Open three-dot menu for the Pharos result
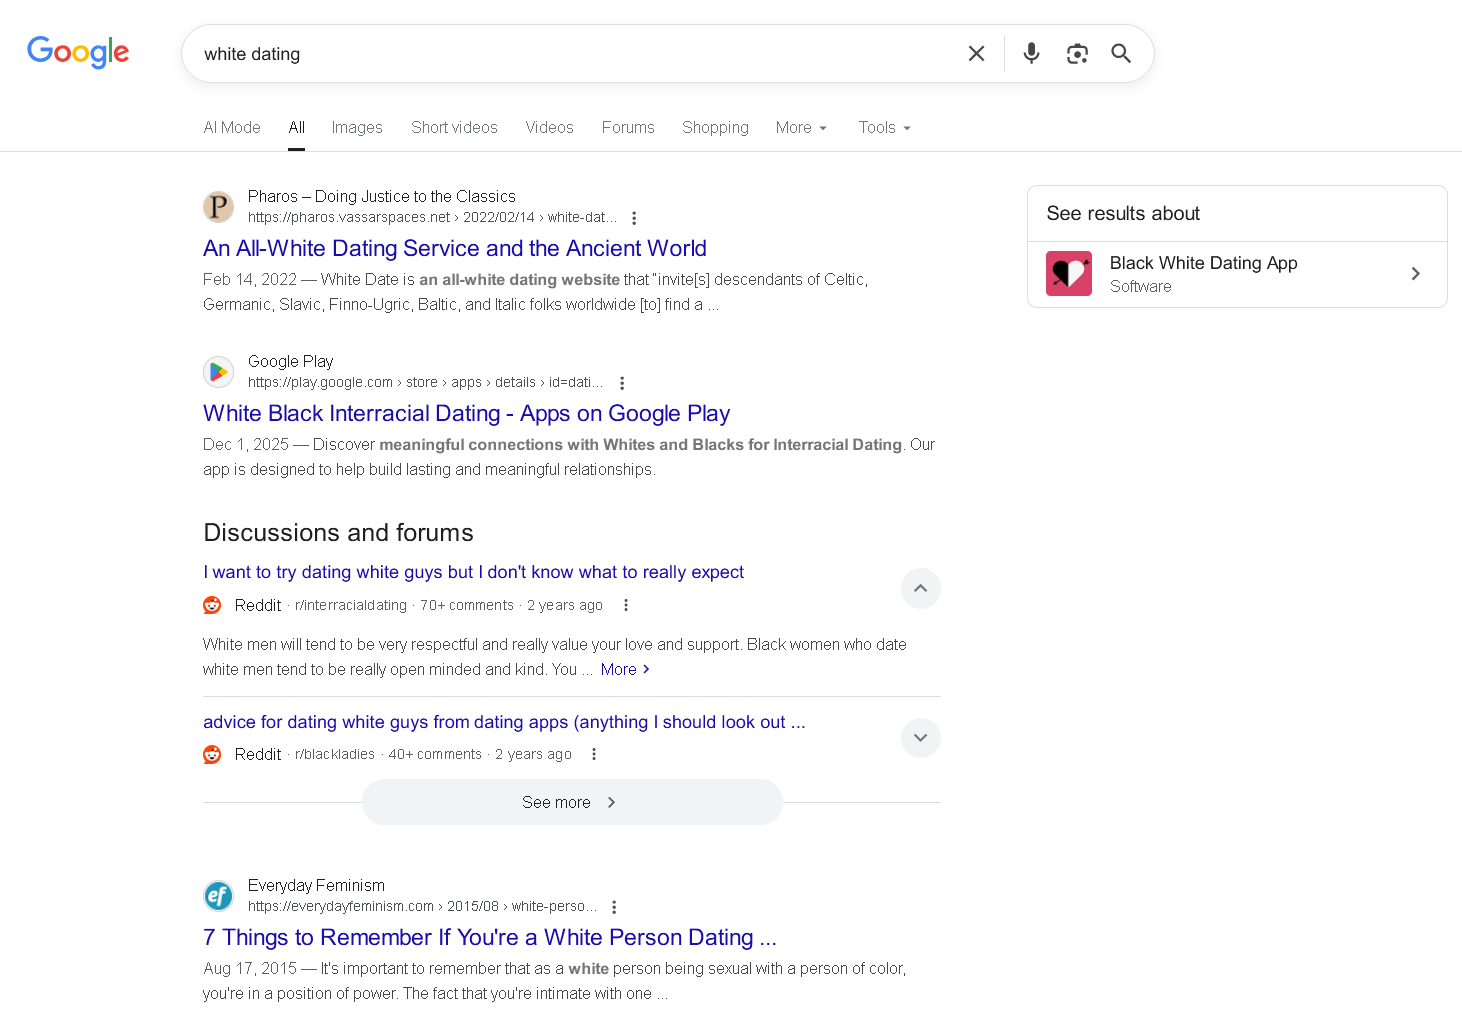 (634, 218)
